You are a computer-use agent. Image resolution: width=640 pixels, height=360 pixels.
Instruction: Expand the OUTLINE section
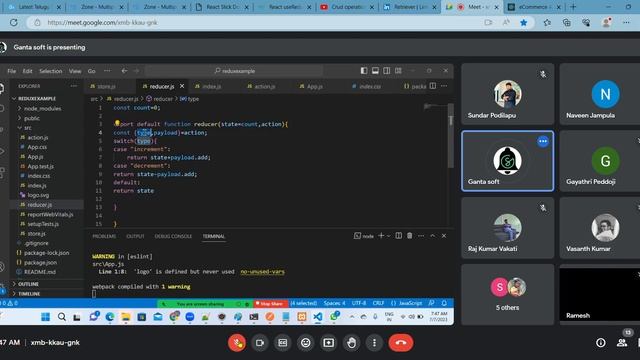[x=28, y=284]
